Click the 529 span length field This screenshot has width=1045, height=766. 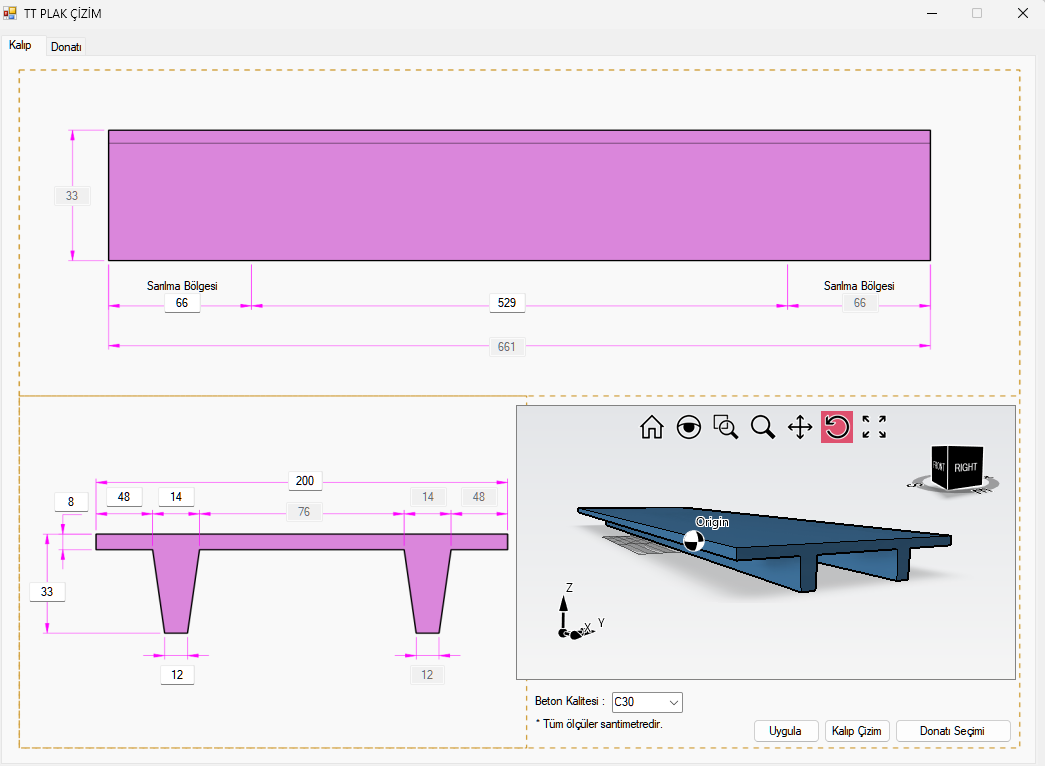click(508, 303)
